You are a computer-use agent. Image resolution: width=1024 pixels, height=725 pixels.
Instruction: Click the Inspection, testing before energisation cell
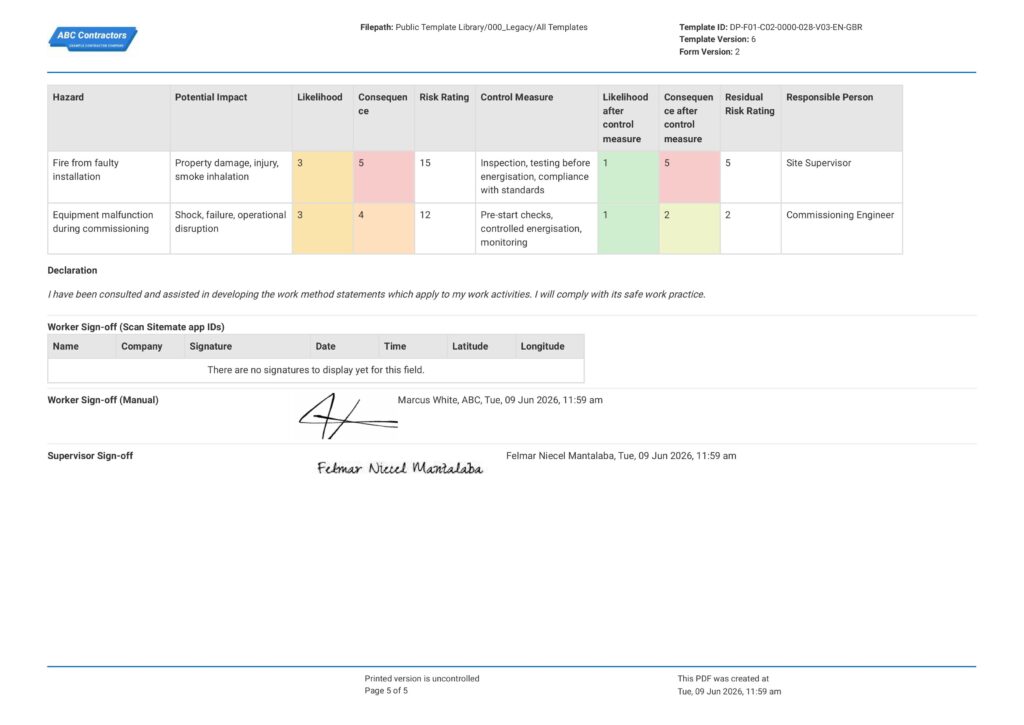535,176
